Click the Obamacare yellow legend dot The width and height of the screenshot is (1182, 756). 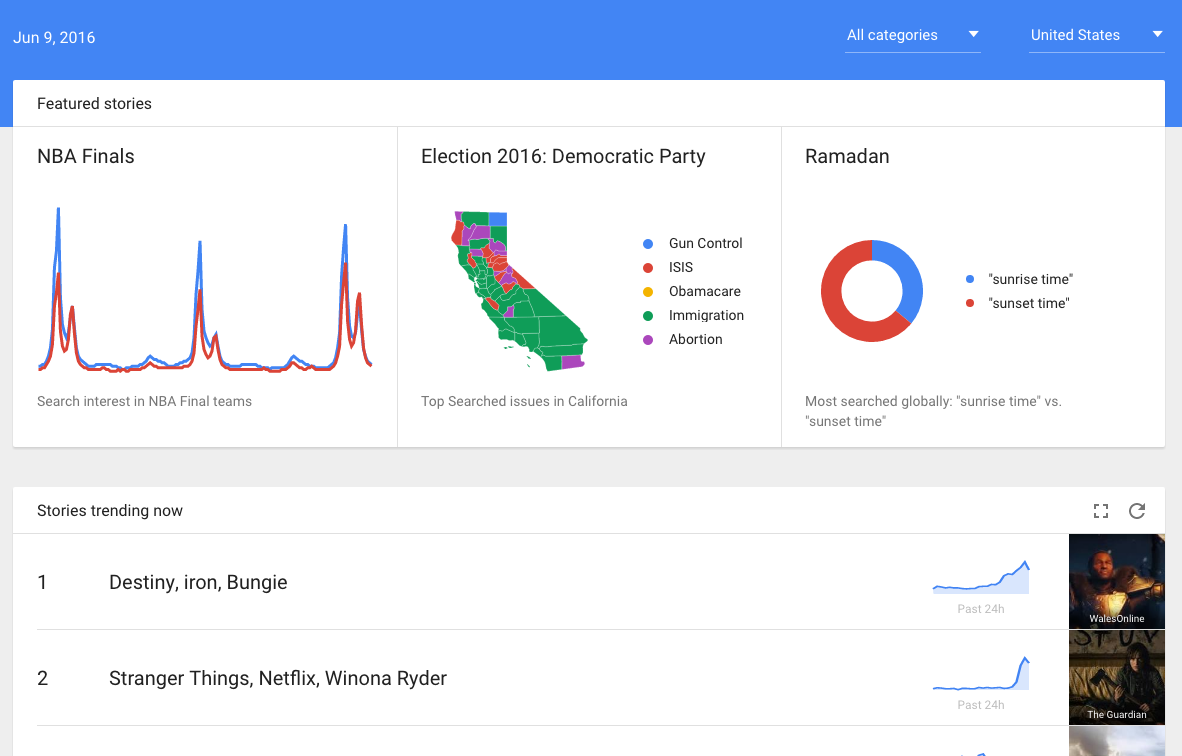coord(648,292)
